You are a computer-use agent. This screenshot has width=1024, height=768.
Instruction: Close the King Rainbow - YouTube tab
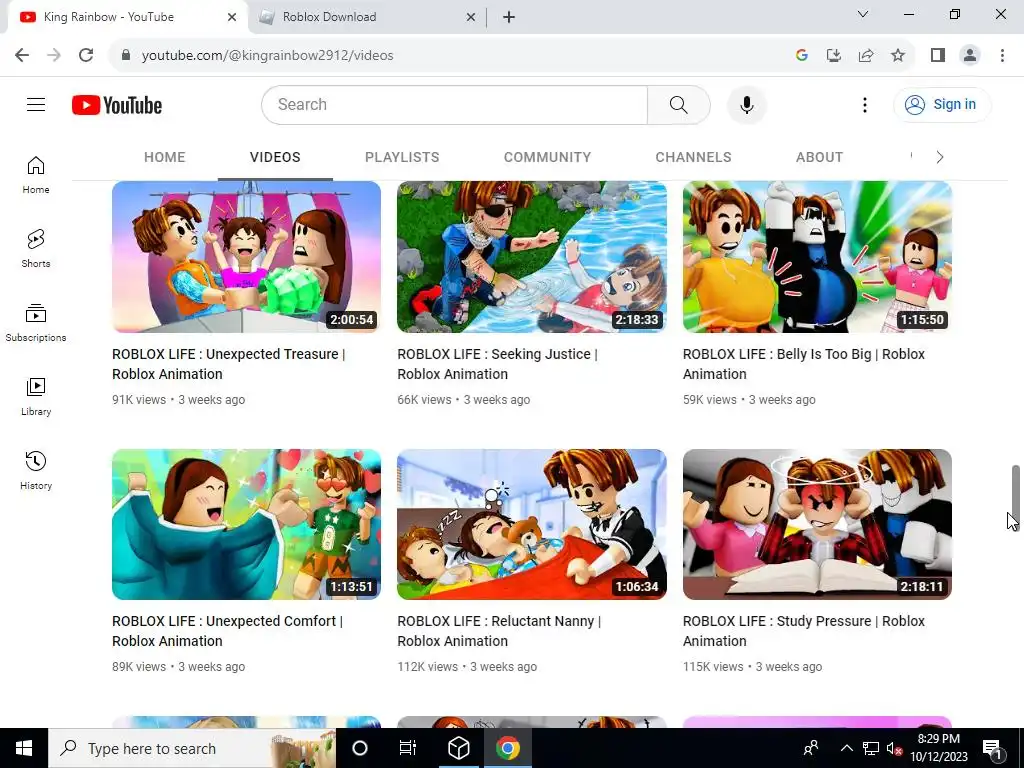pos(232,17)
